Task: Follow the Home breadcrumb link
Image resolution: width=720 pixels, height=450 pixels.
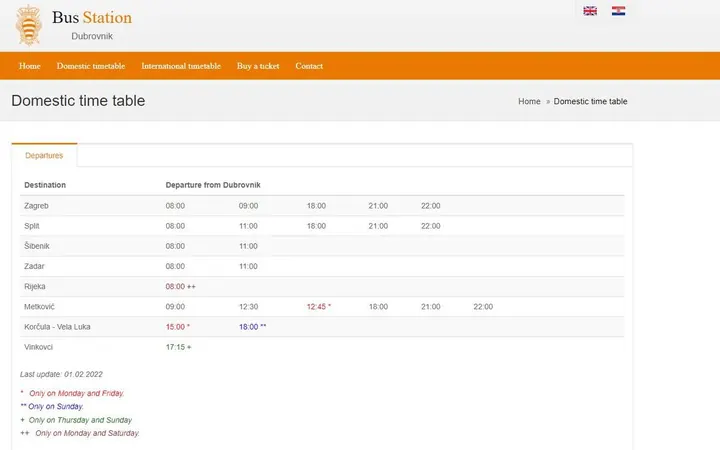Action: point(529,101)
